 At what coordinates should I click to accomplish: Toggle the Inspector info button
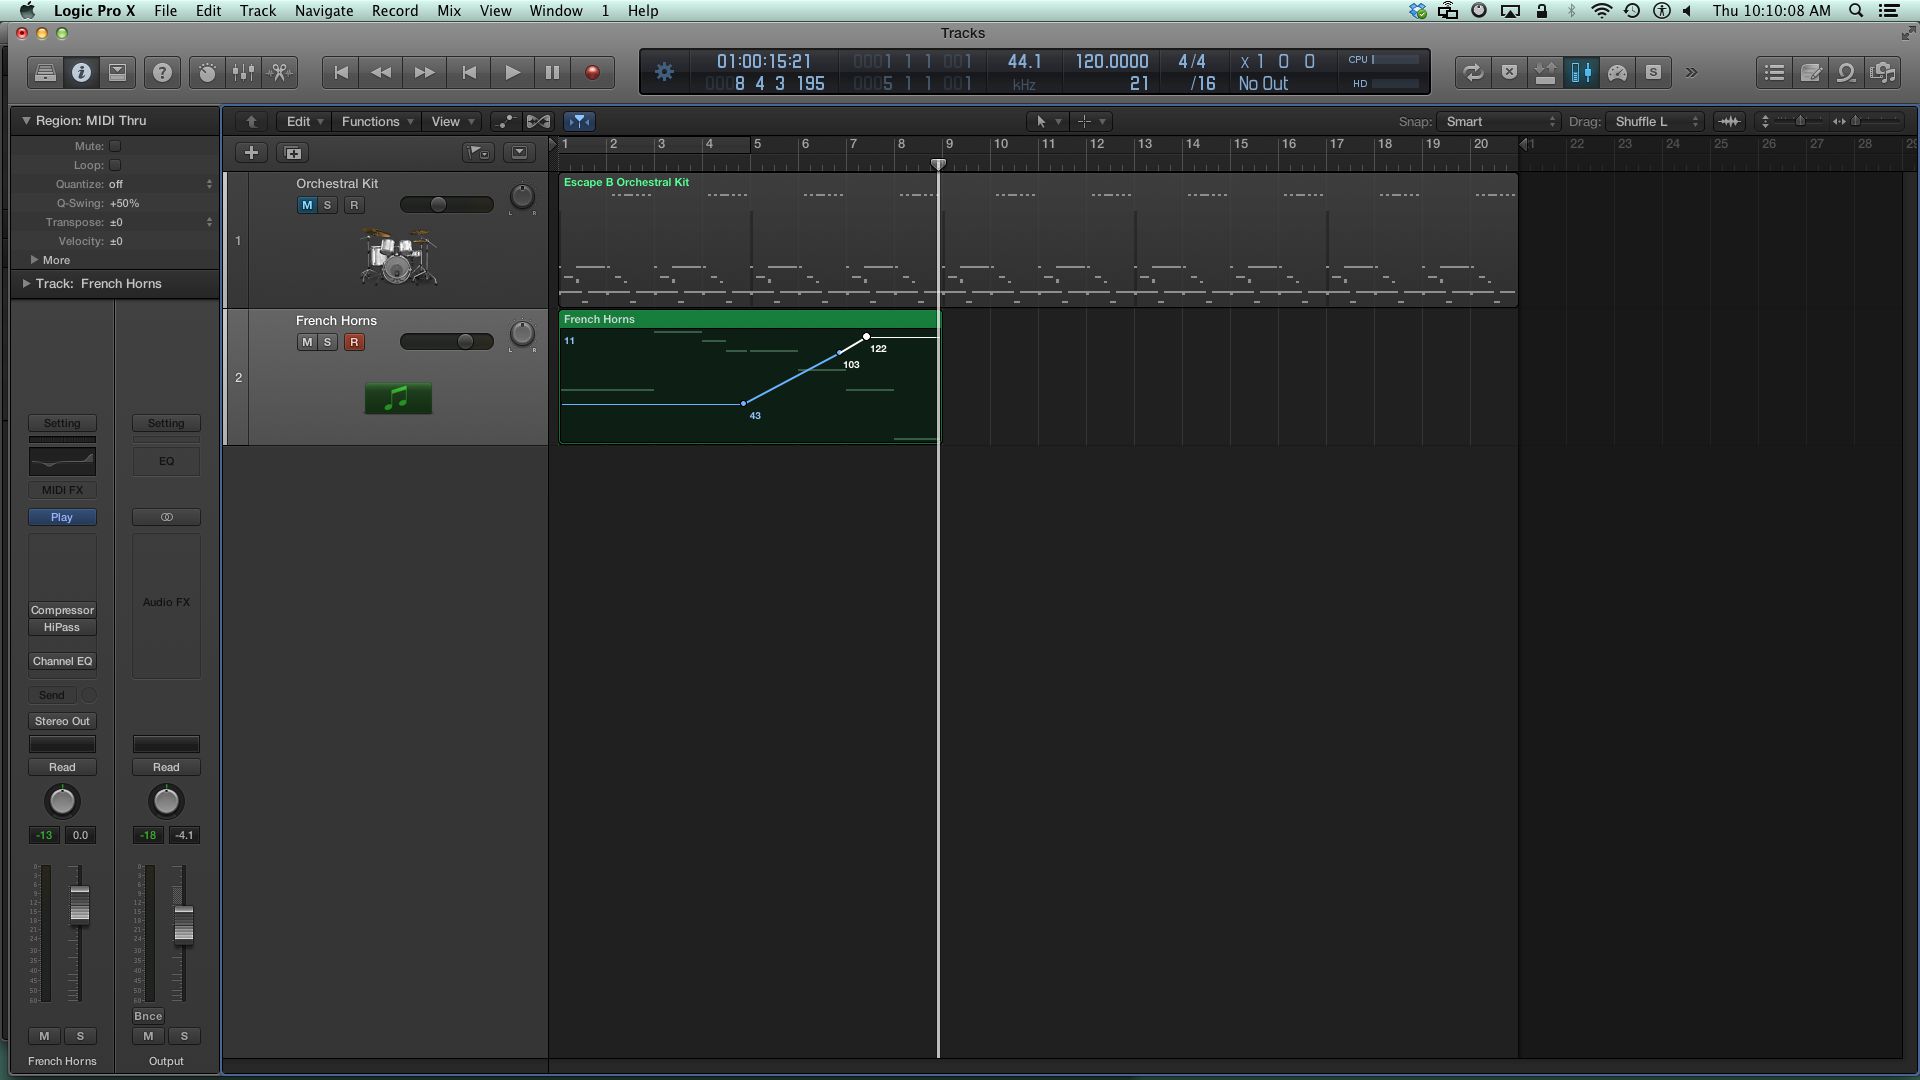pyautogui.click(x=81, y=72)
